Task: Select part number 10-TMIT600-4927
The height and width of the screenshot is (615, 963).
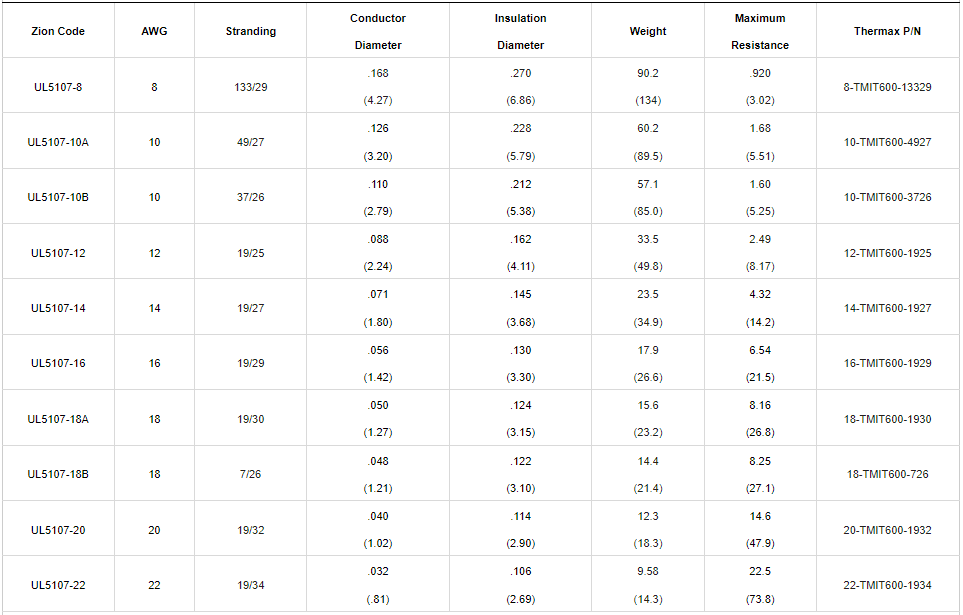Action: [887, 142]
